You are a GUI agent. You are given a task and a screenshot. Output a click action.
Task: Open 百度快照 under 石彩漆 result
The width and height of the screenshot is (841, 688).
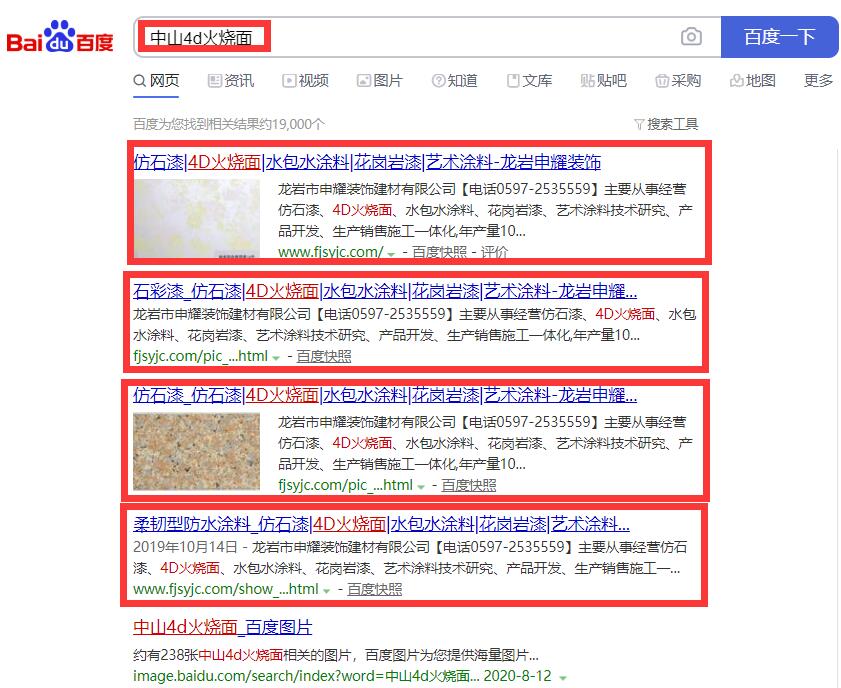point(324,356)
